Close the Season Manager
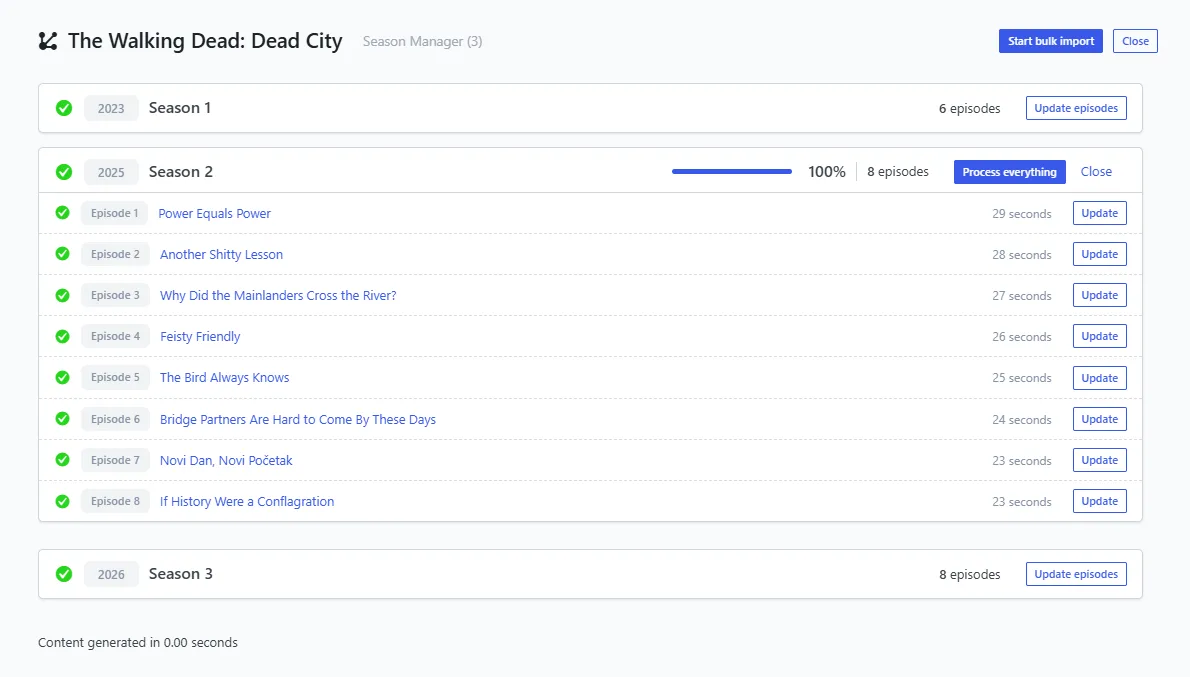This screenshot has width=1190, height=677. point(1135,41)
